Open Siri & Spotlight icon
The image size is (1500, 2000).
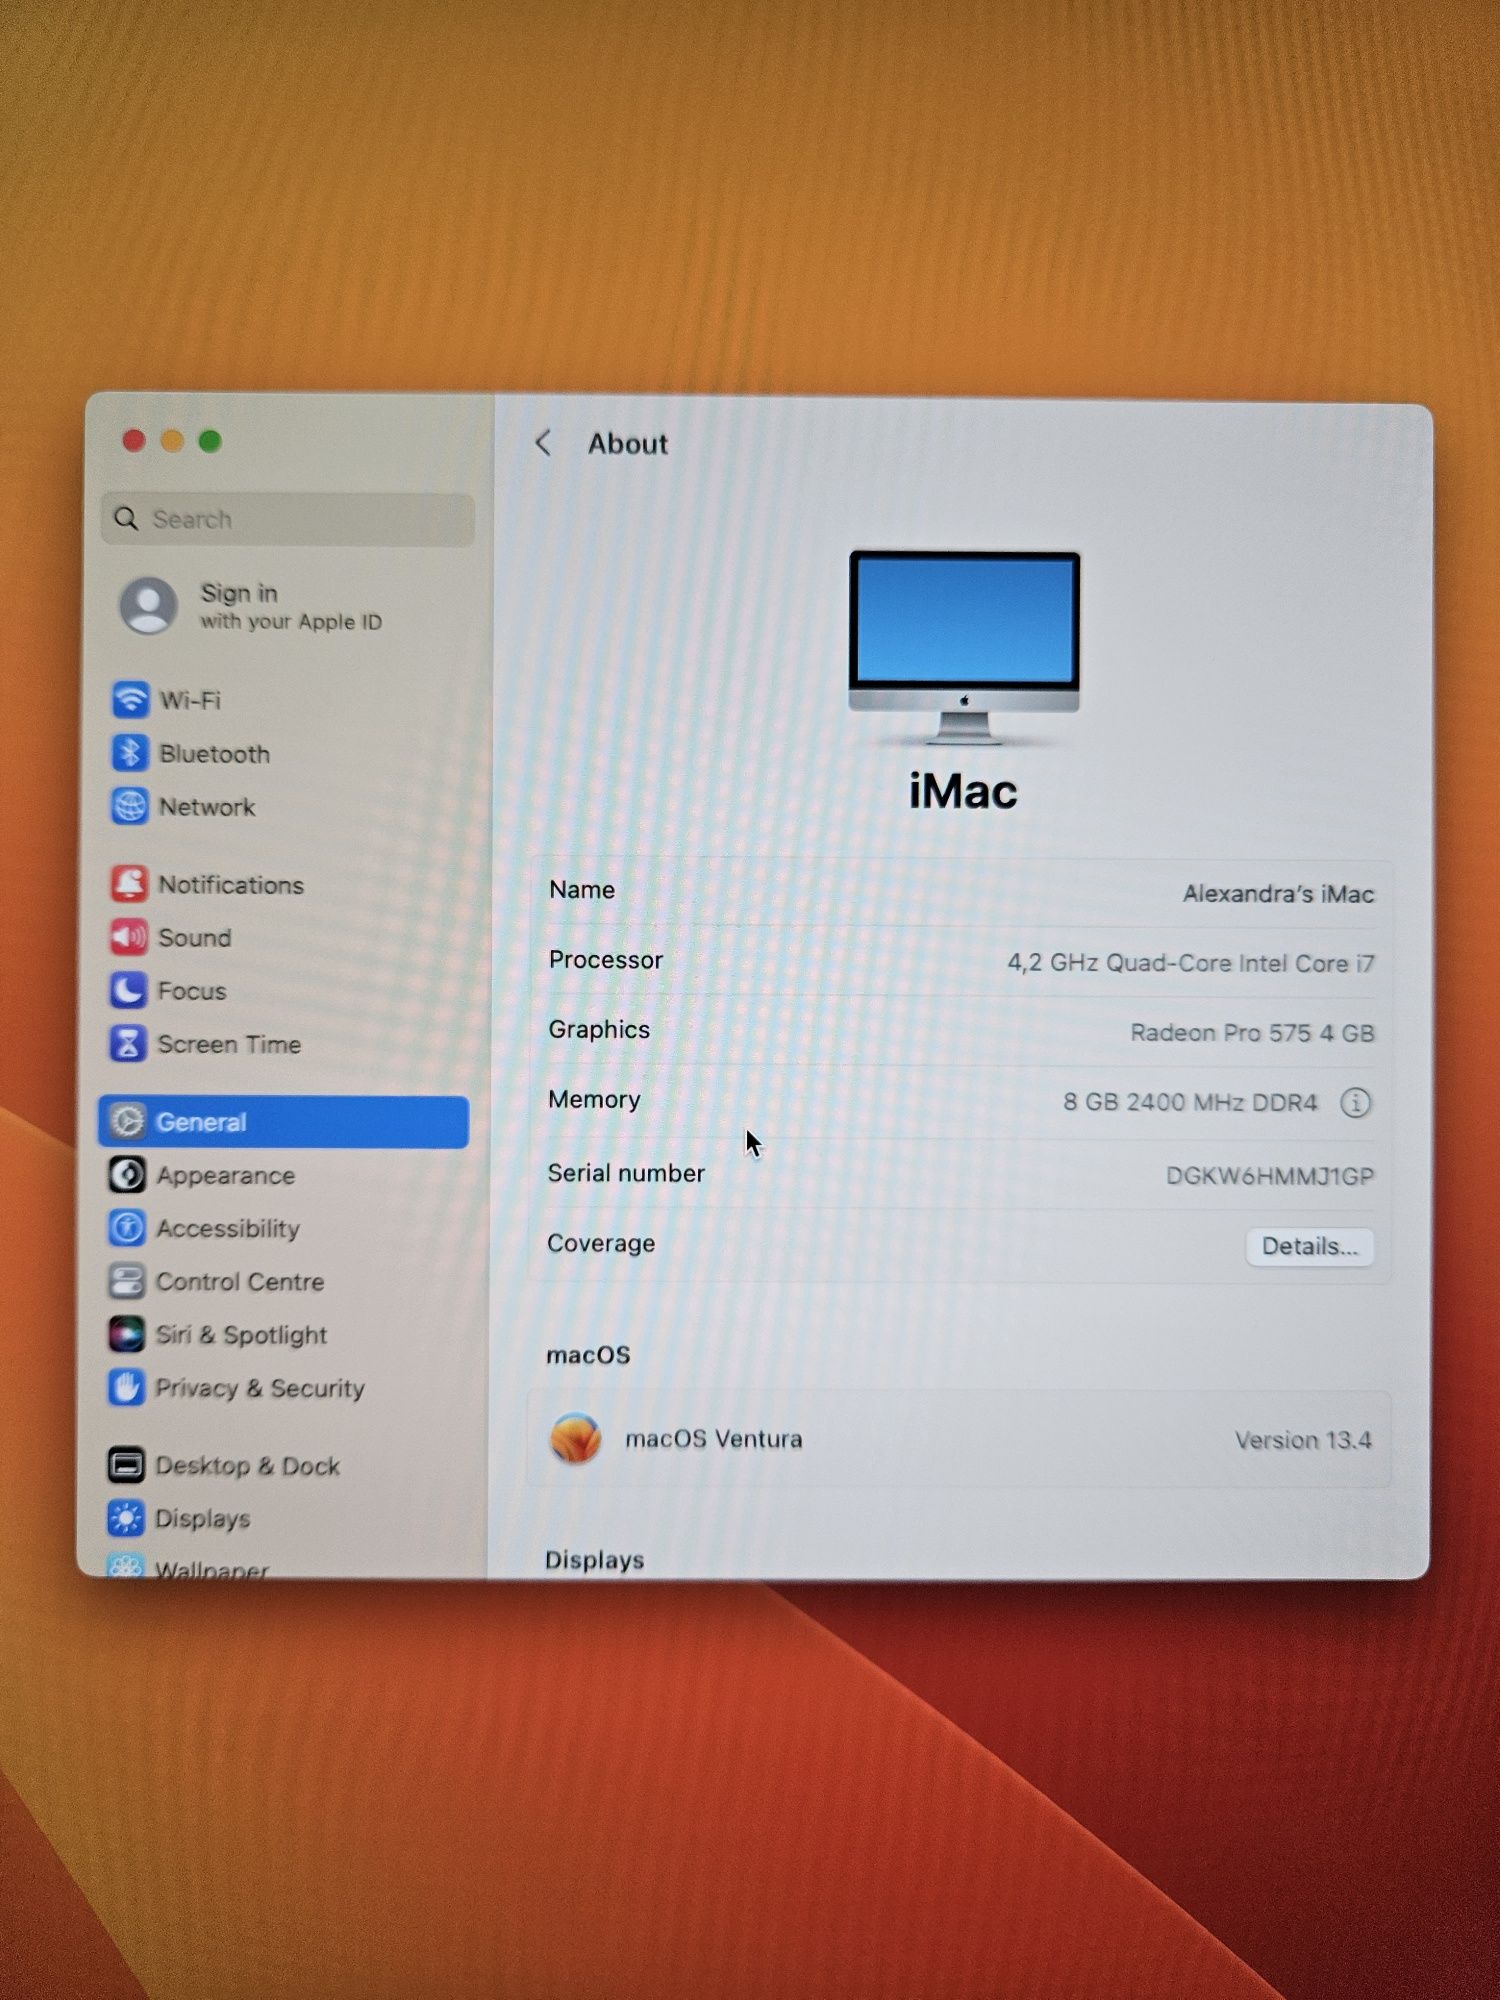[x=126, y=1334]
